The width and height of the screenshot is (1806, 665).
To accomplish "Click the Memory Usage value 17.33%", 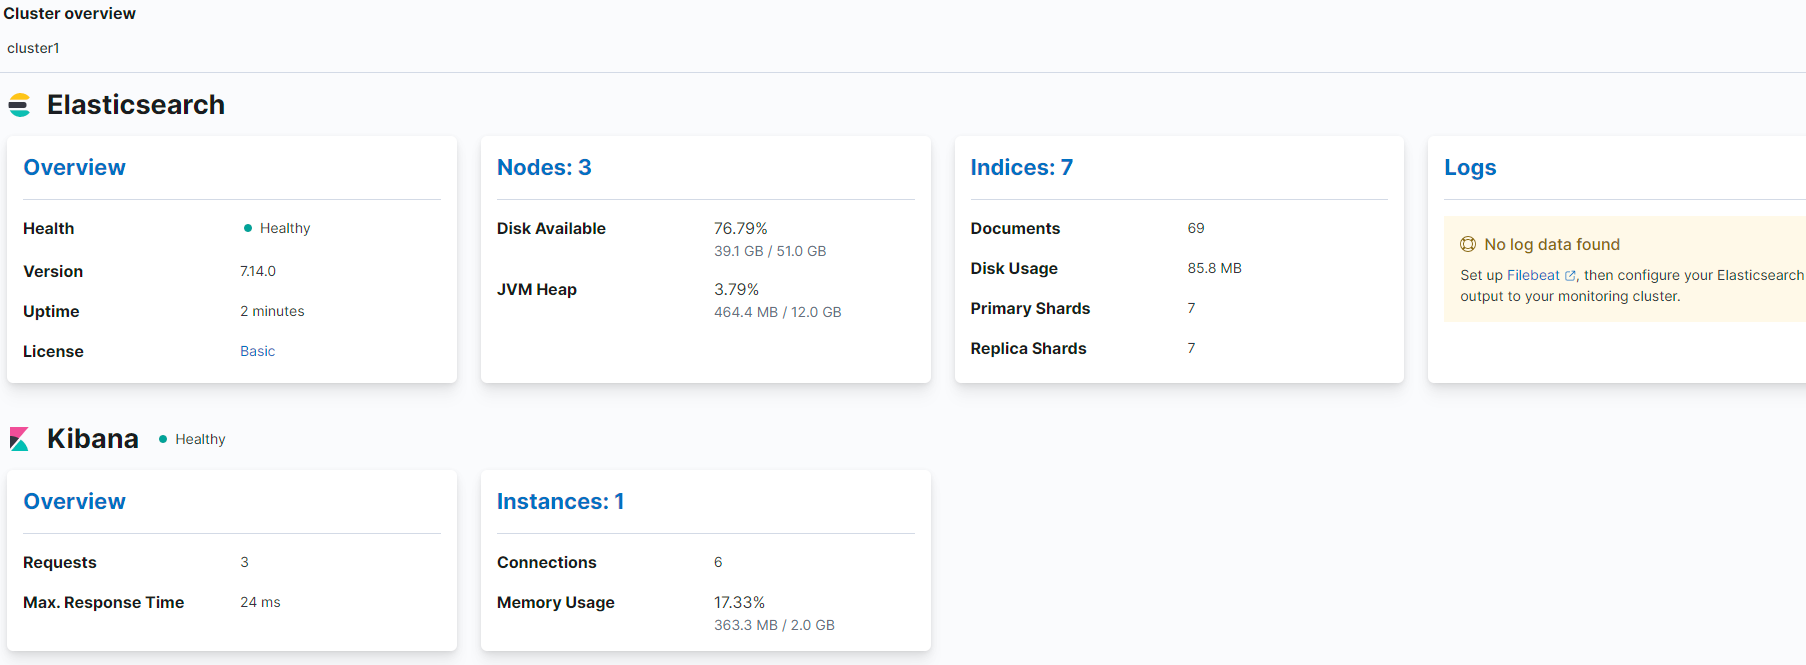I will pos(740,602).
